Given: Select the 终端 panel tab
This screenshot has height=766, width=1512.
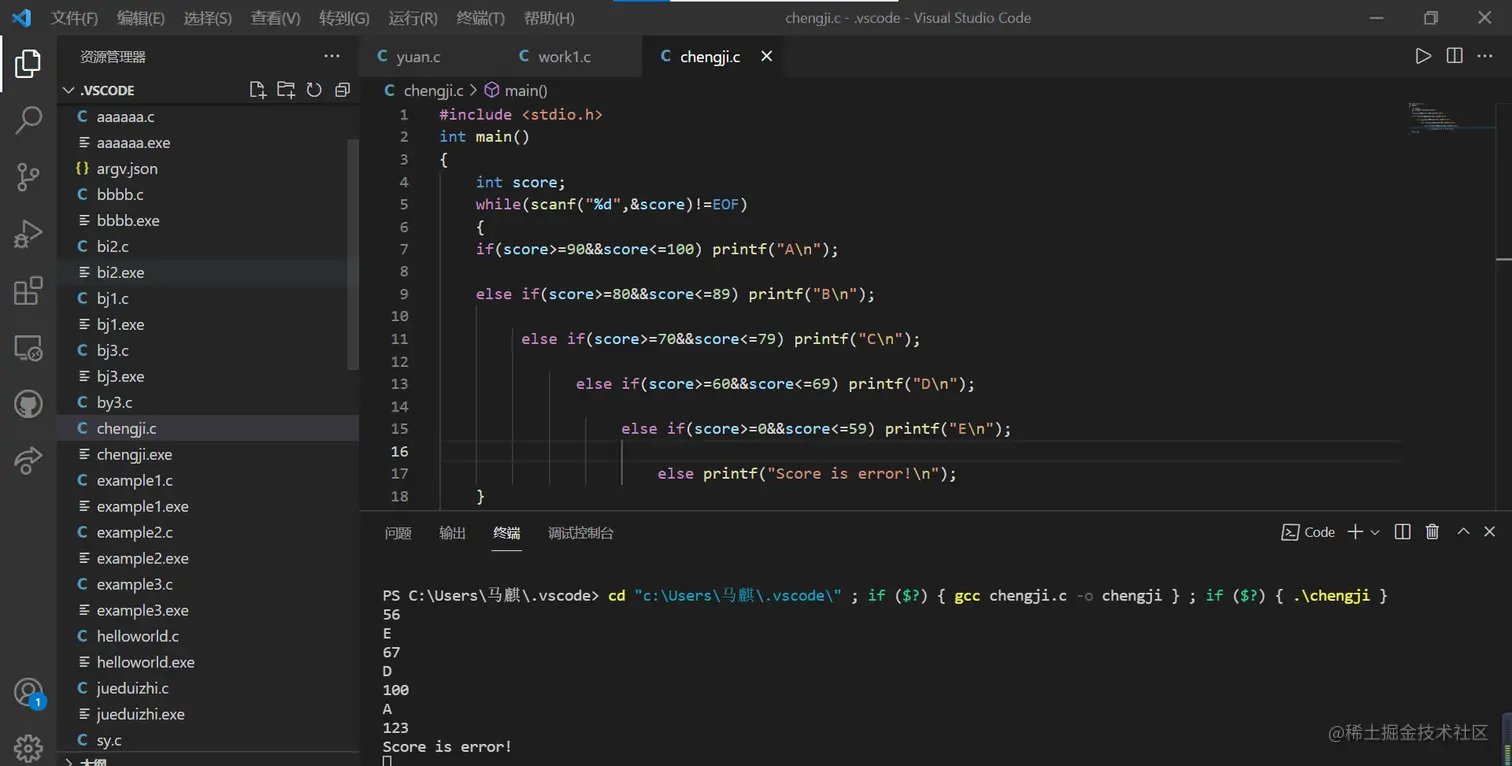Looking at the screenshot, I should point(507,533).
